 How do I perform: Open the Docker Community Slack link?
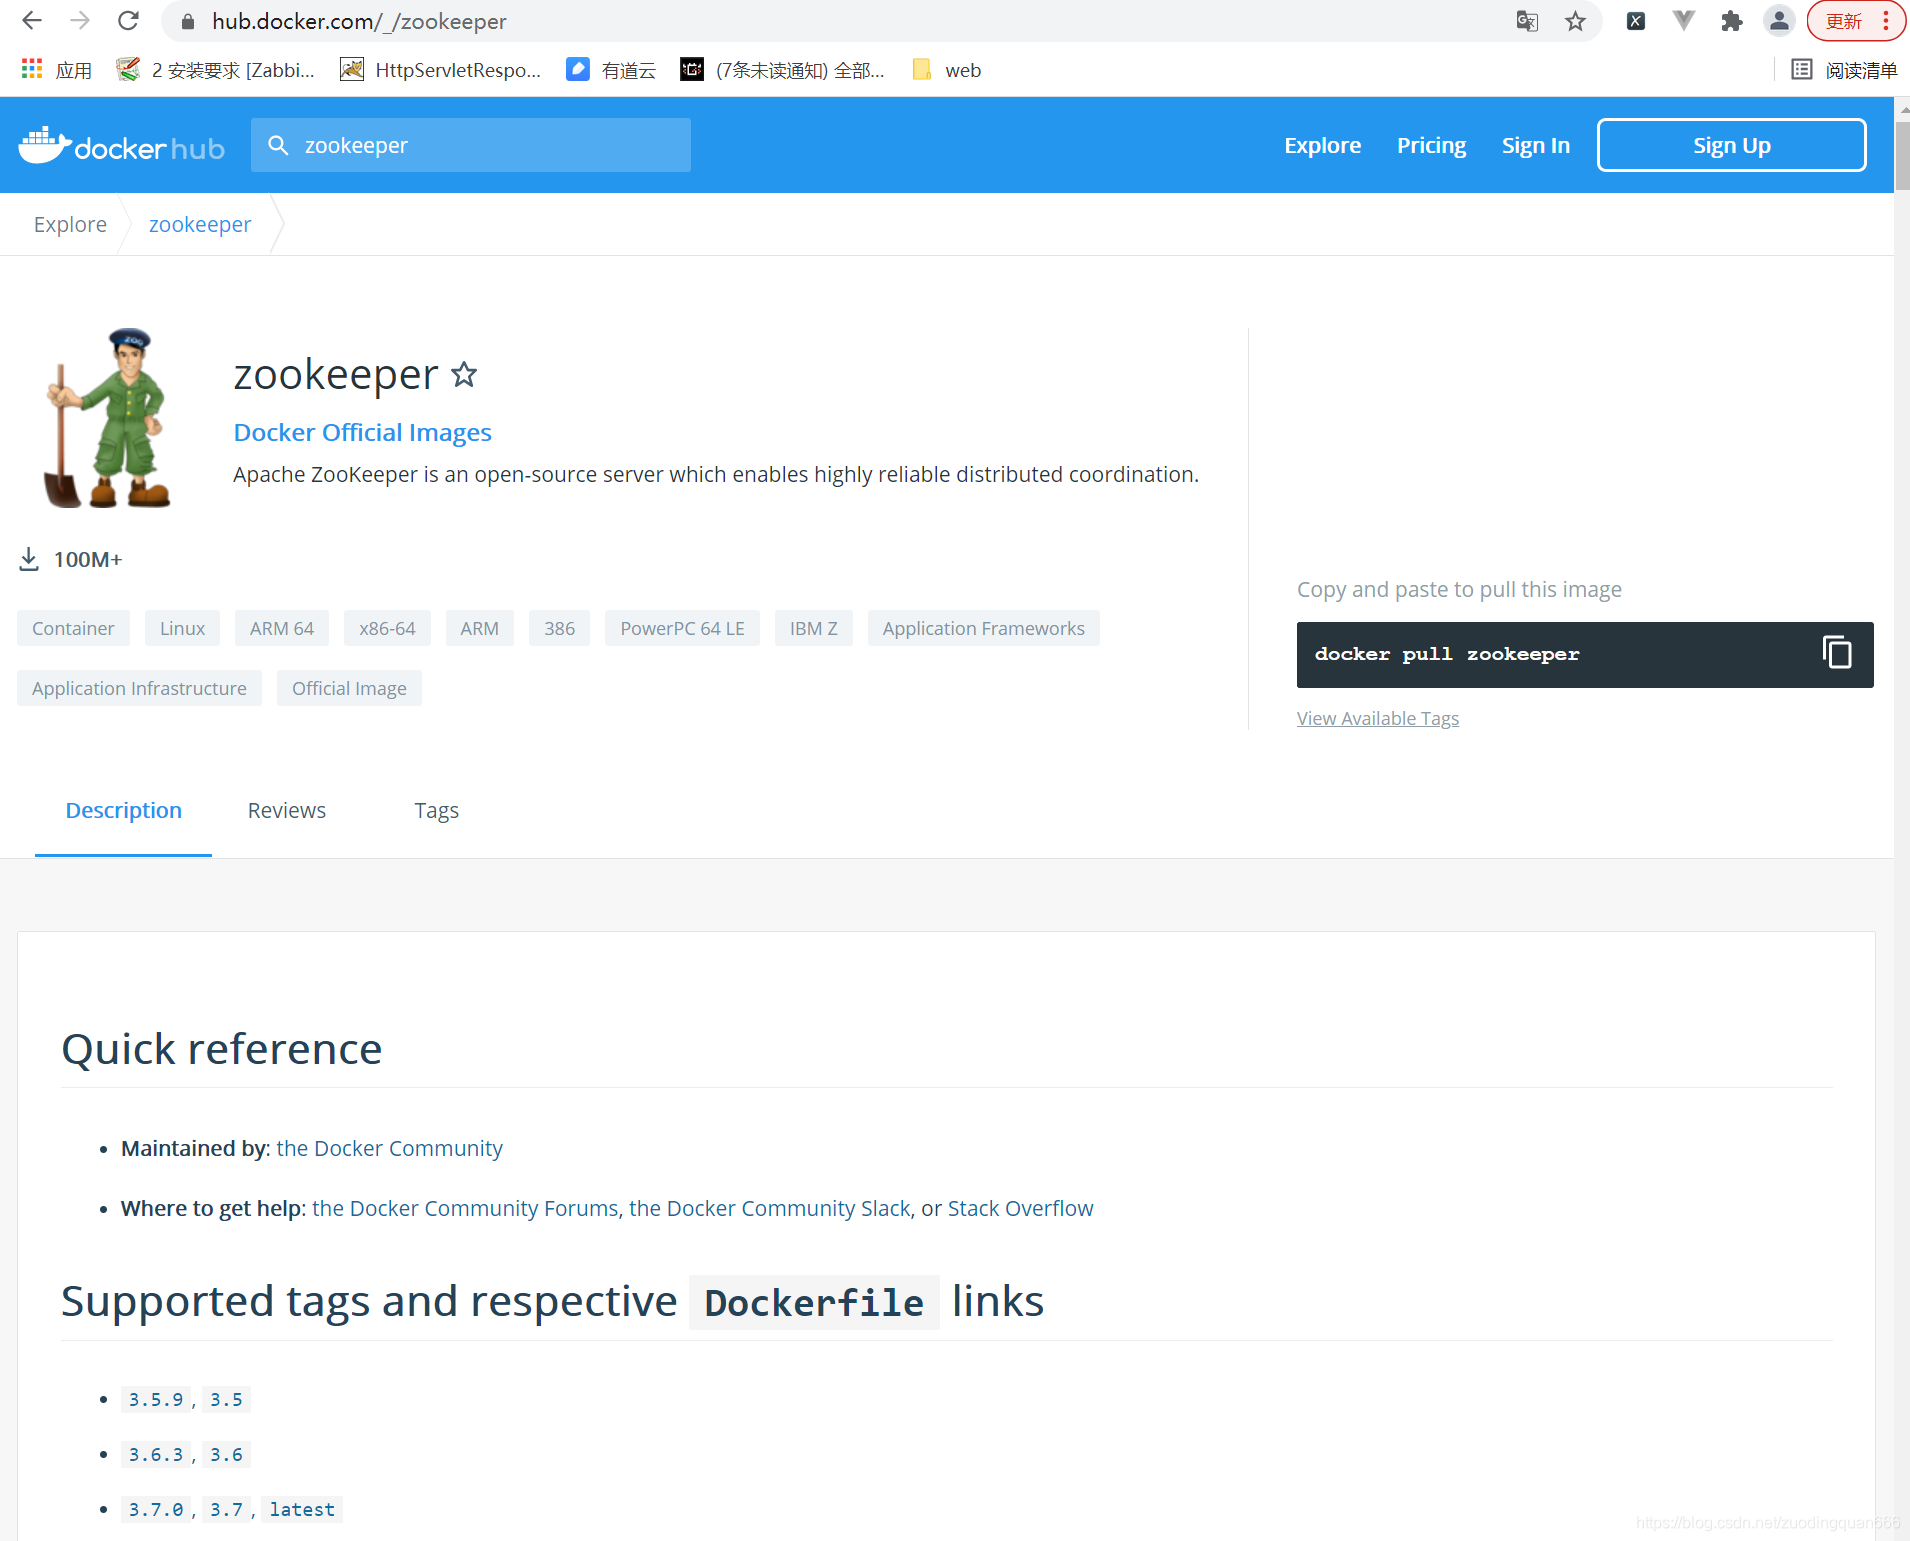point(769,1208)
